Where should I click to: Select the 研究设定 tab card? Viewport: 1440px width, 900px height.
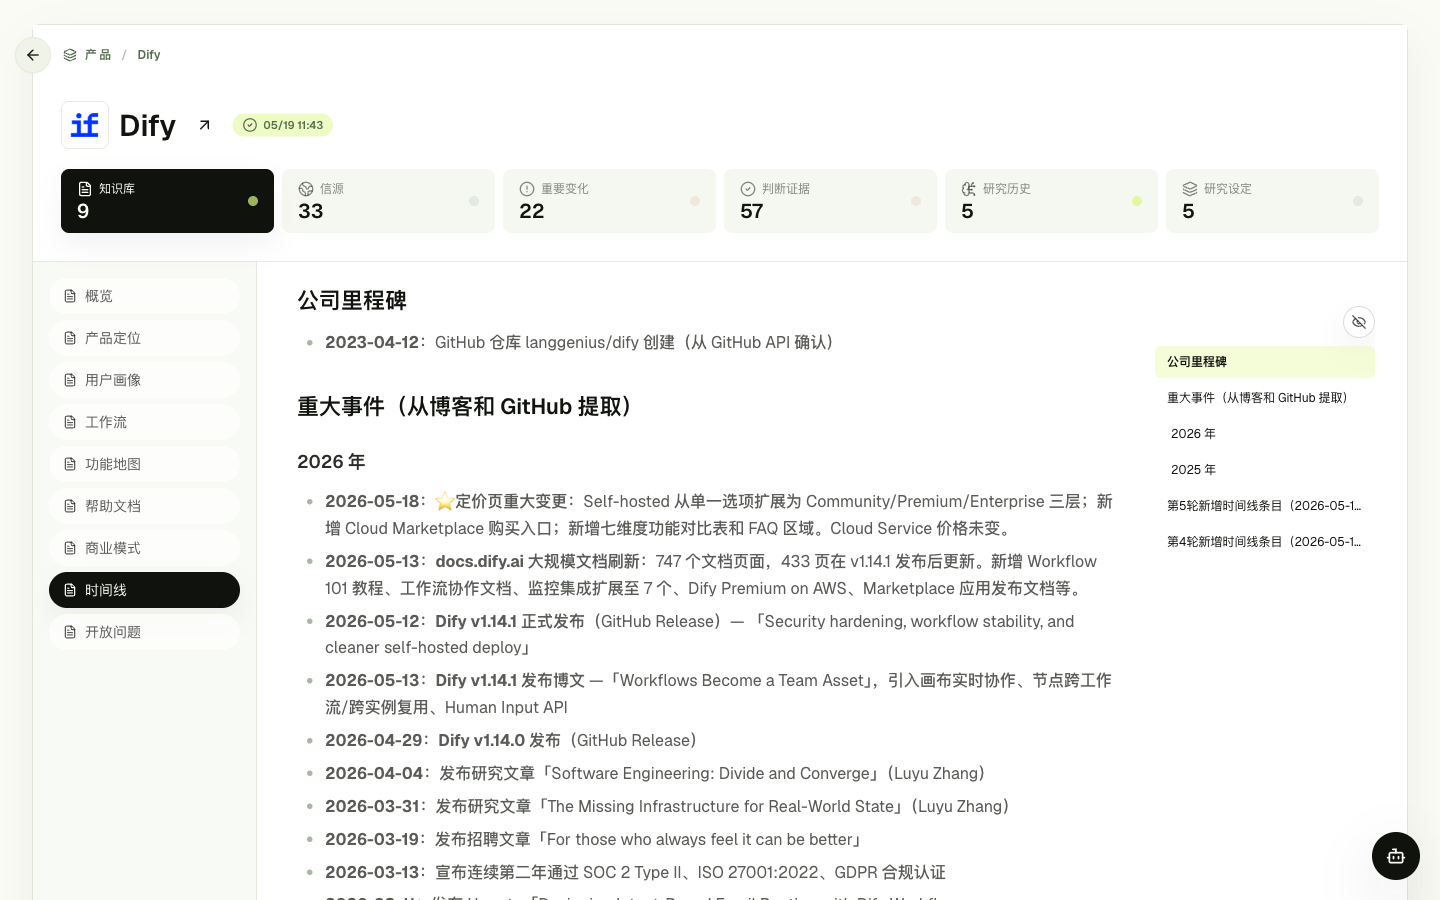(x=1272, y=201)
